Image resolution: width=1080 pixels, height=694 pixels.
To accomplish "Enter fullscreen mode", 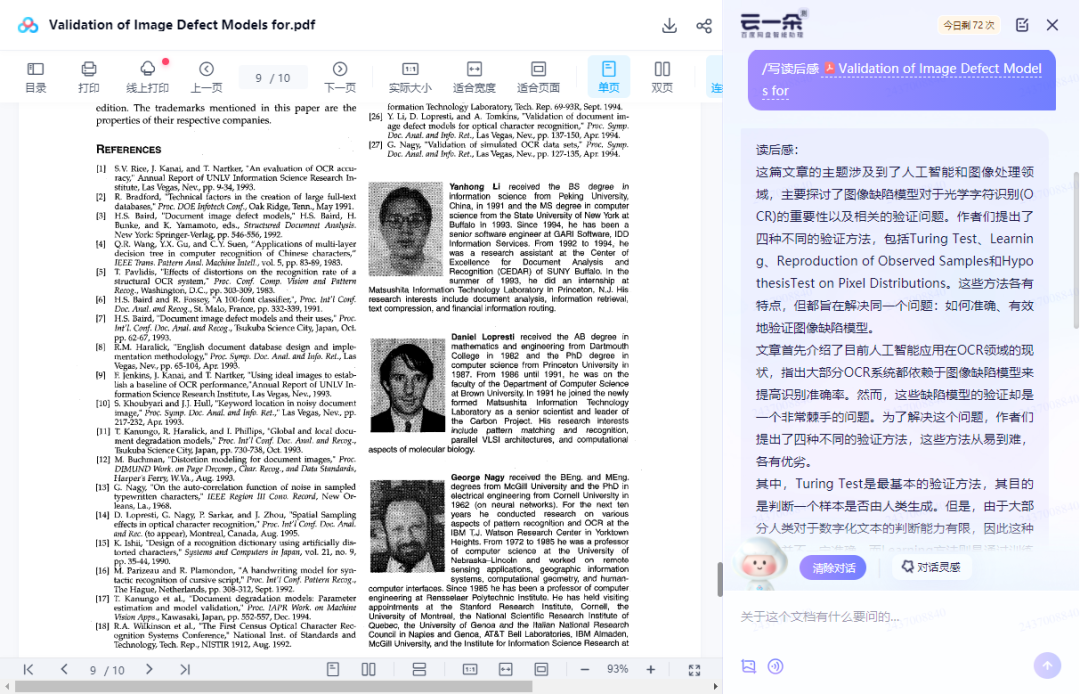I will 694,669.
